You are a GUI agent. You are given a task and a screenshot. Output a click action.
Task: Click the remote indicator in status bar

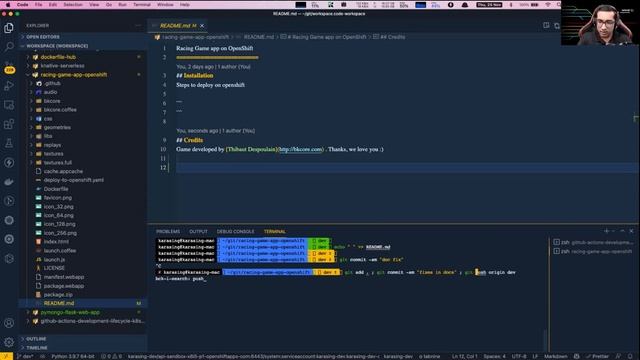pyautogui.click(x=6, y=356)
